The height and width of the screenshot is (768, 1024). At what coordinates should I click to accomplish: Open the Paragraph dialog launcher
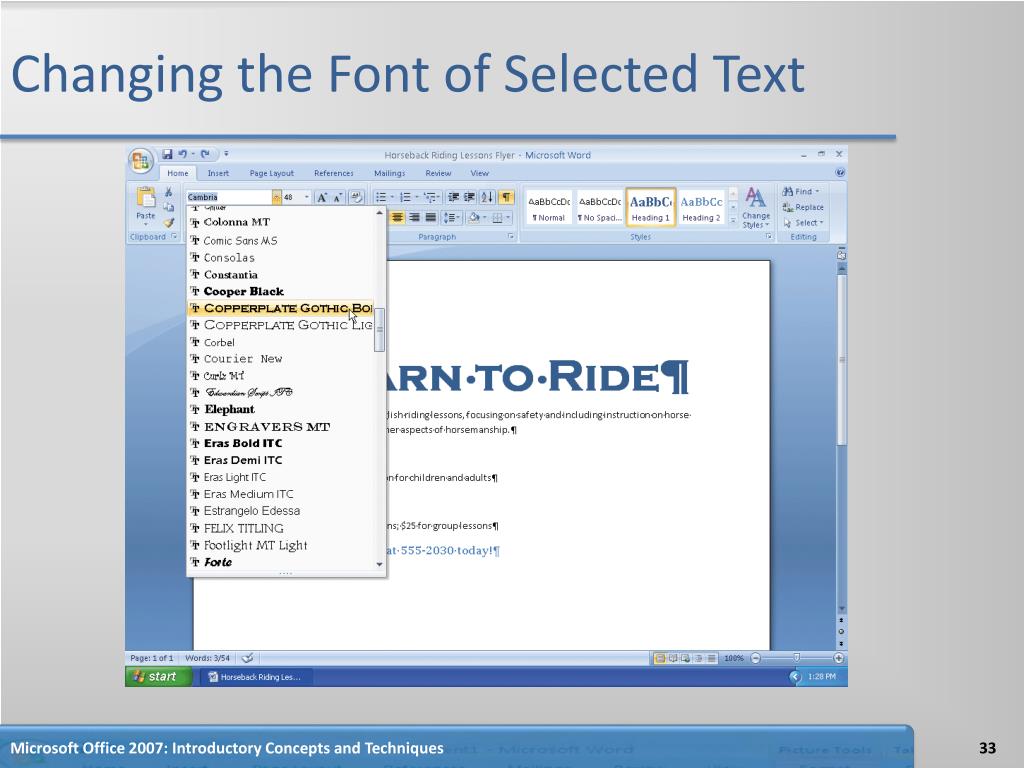click(x=511, y=236)
